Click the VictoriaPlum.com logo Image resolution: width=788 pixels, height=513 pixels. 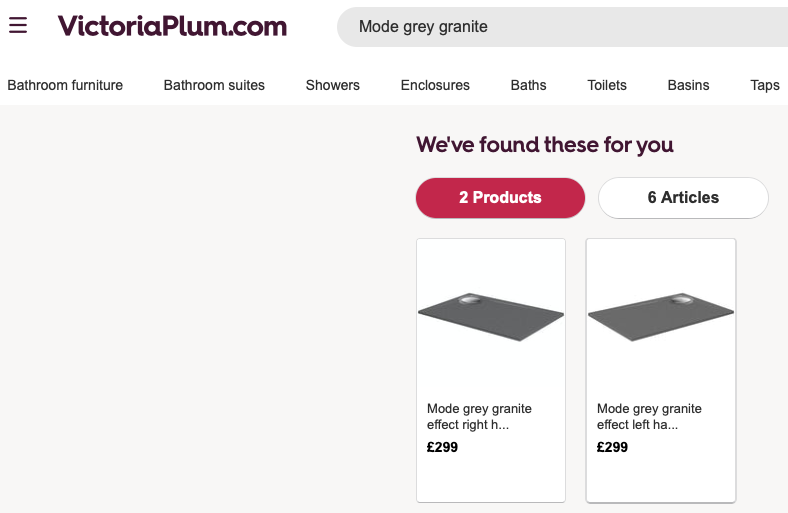[172, 26]
